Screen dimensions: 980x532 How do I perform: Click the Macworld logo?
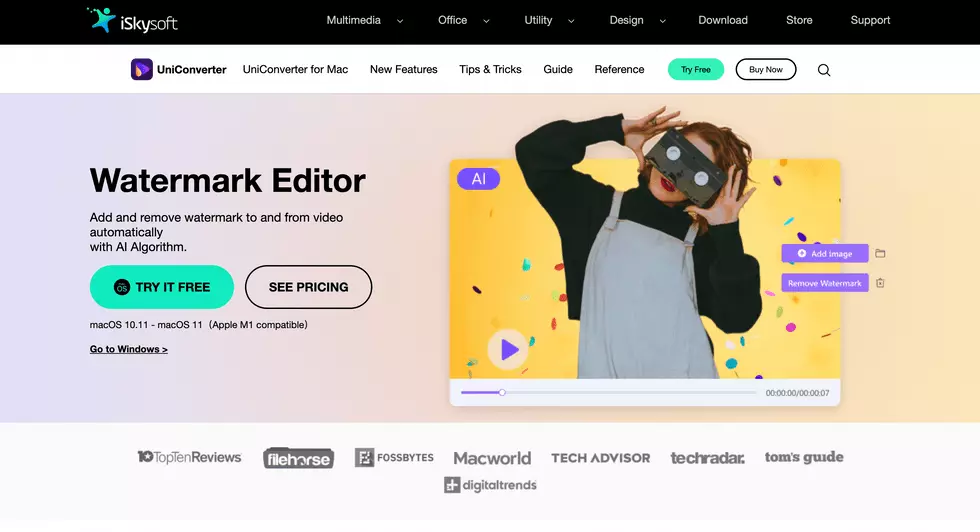click(492, 458)
